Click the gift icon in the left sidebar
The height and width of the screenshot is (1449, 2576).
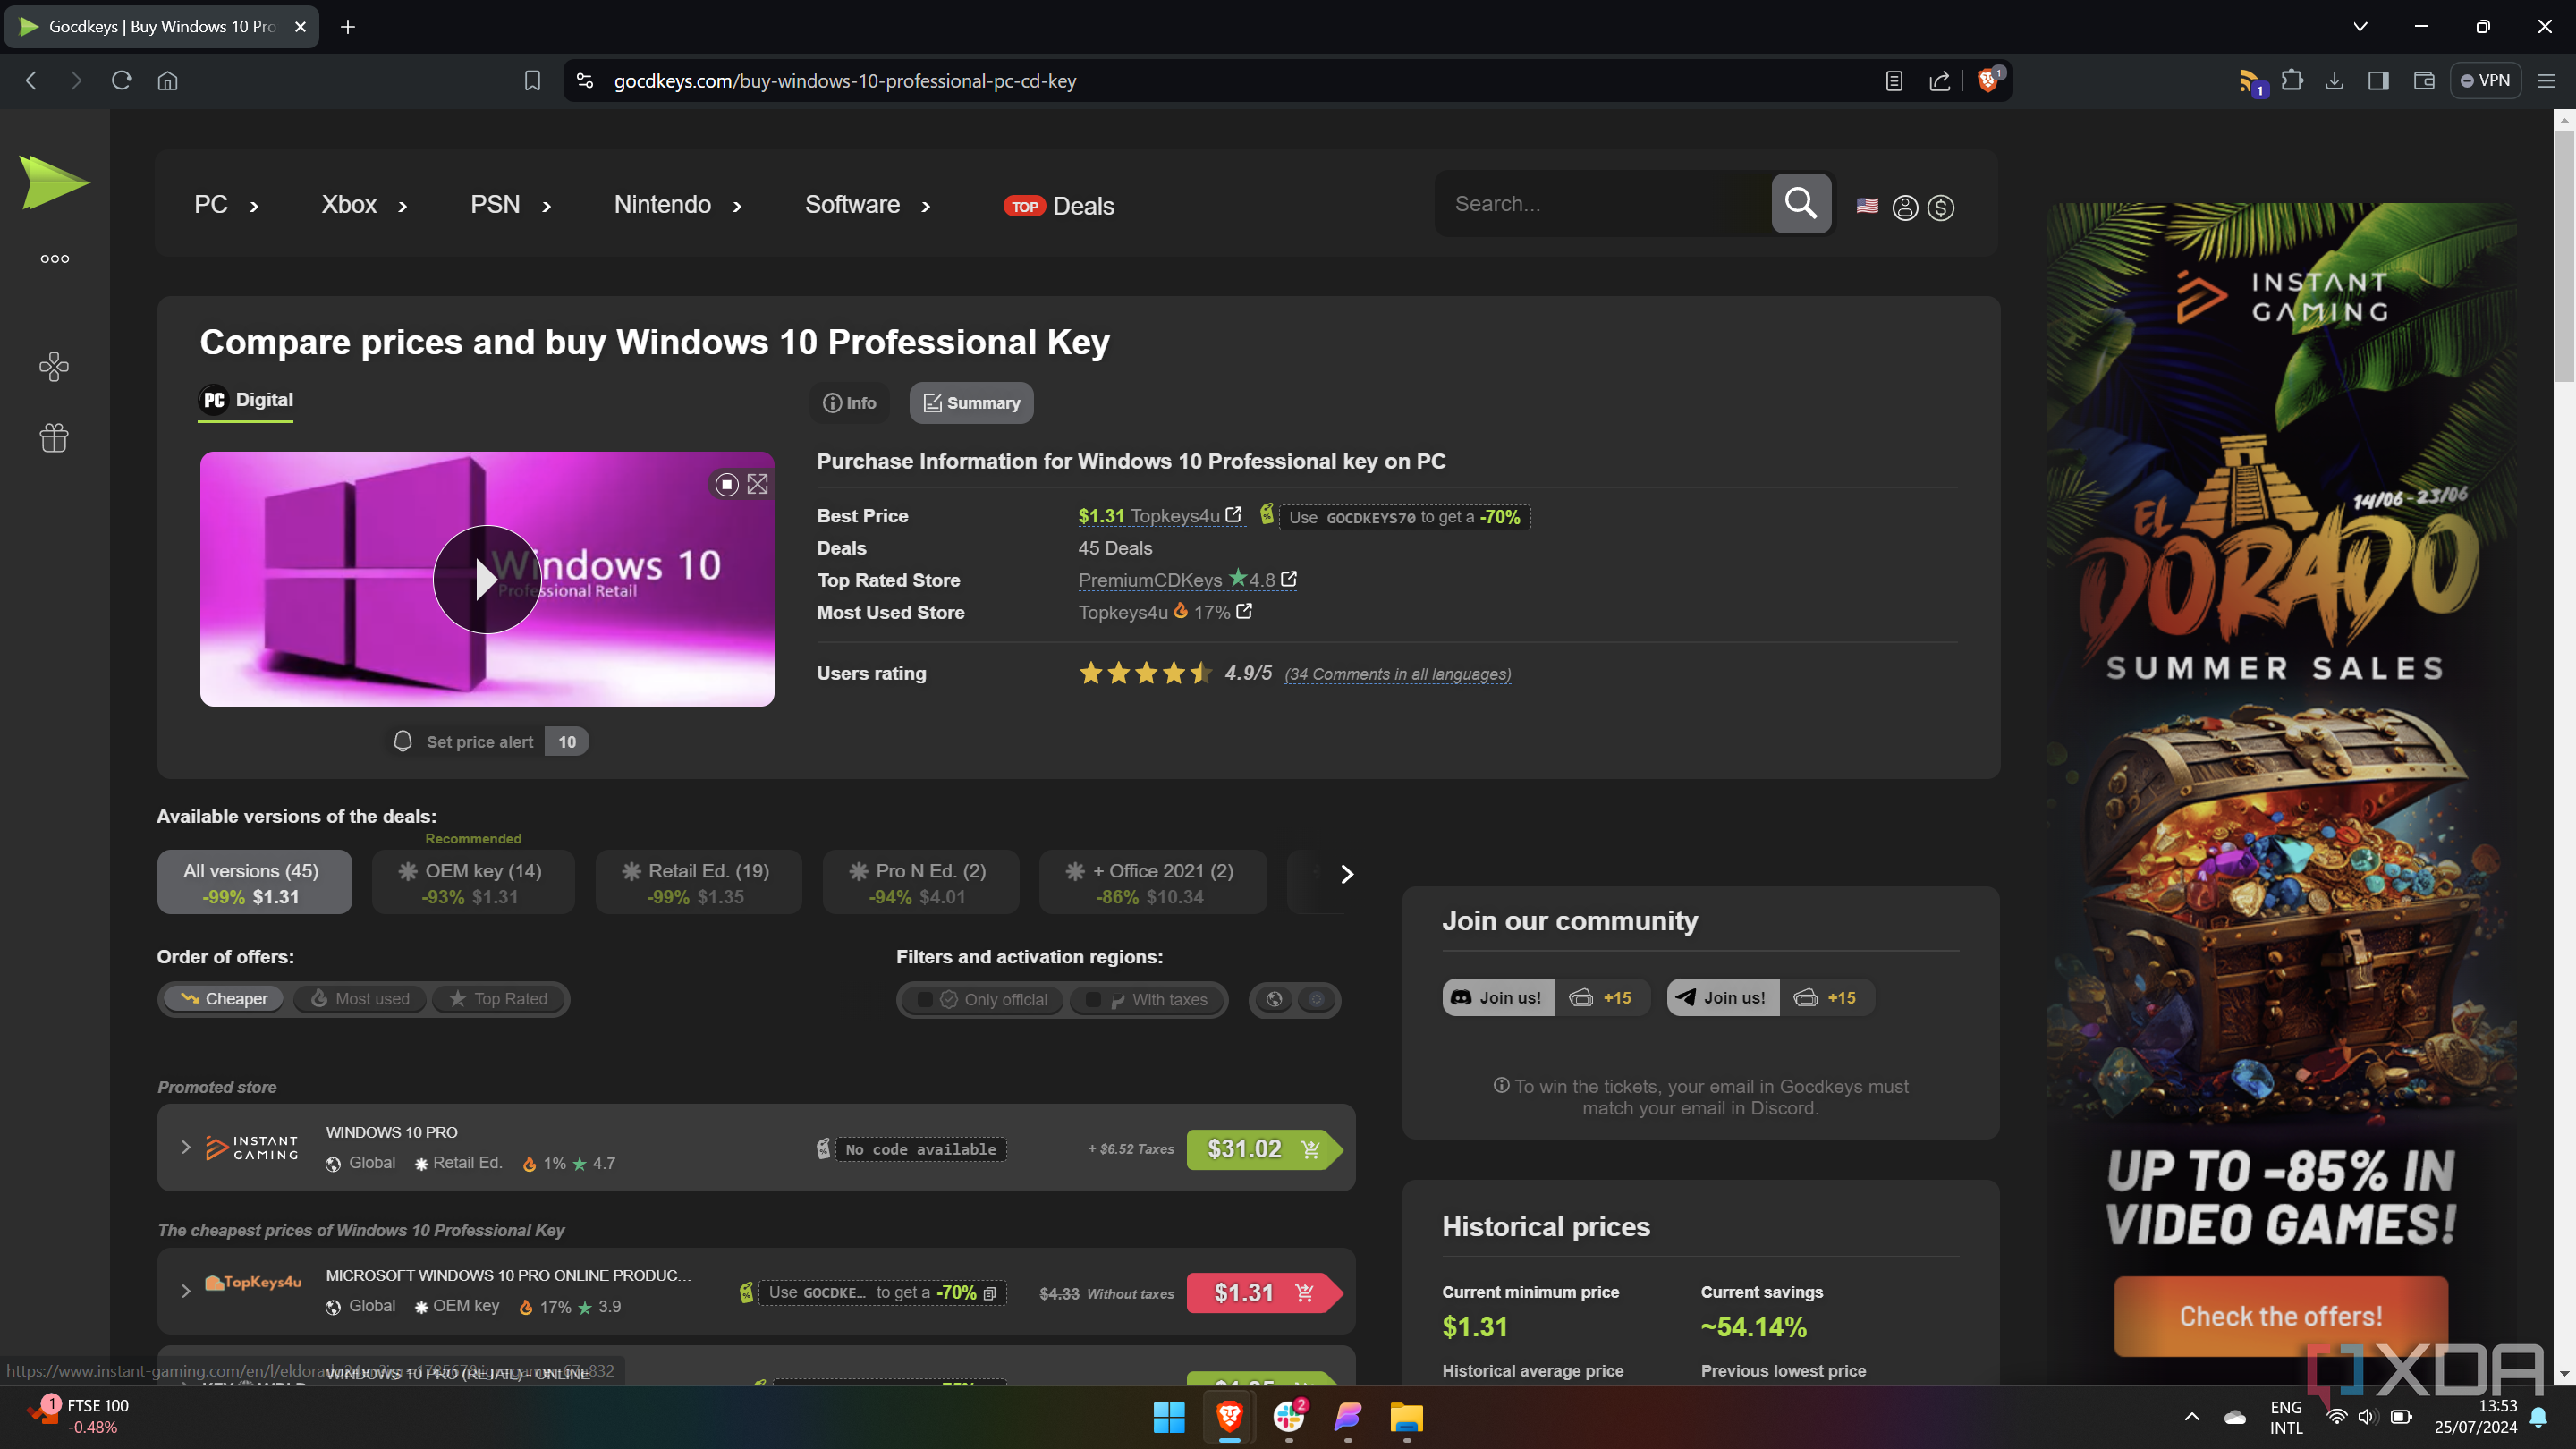pyautogui.click(x=54, y=437)
